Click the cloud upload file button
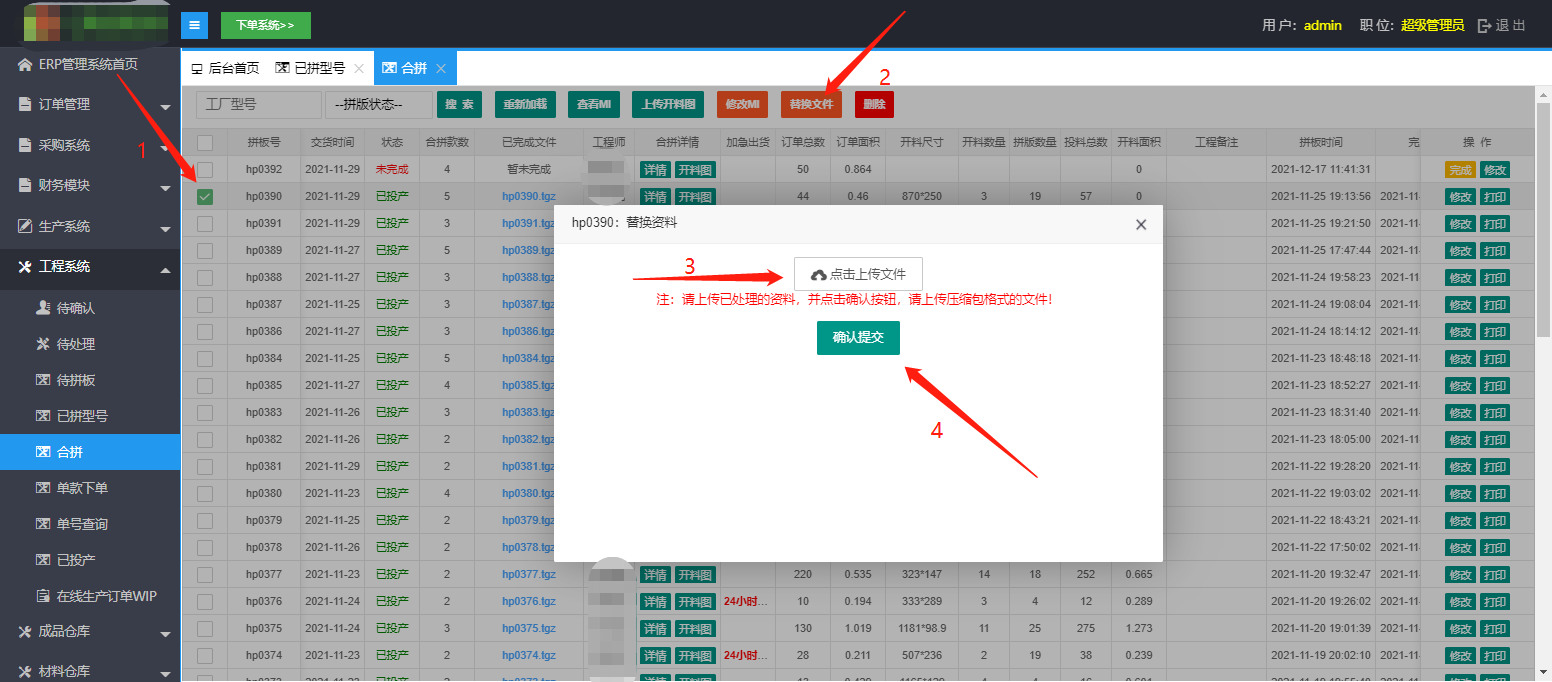This screenshot has height=682, width=1552. coord(858,274)
